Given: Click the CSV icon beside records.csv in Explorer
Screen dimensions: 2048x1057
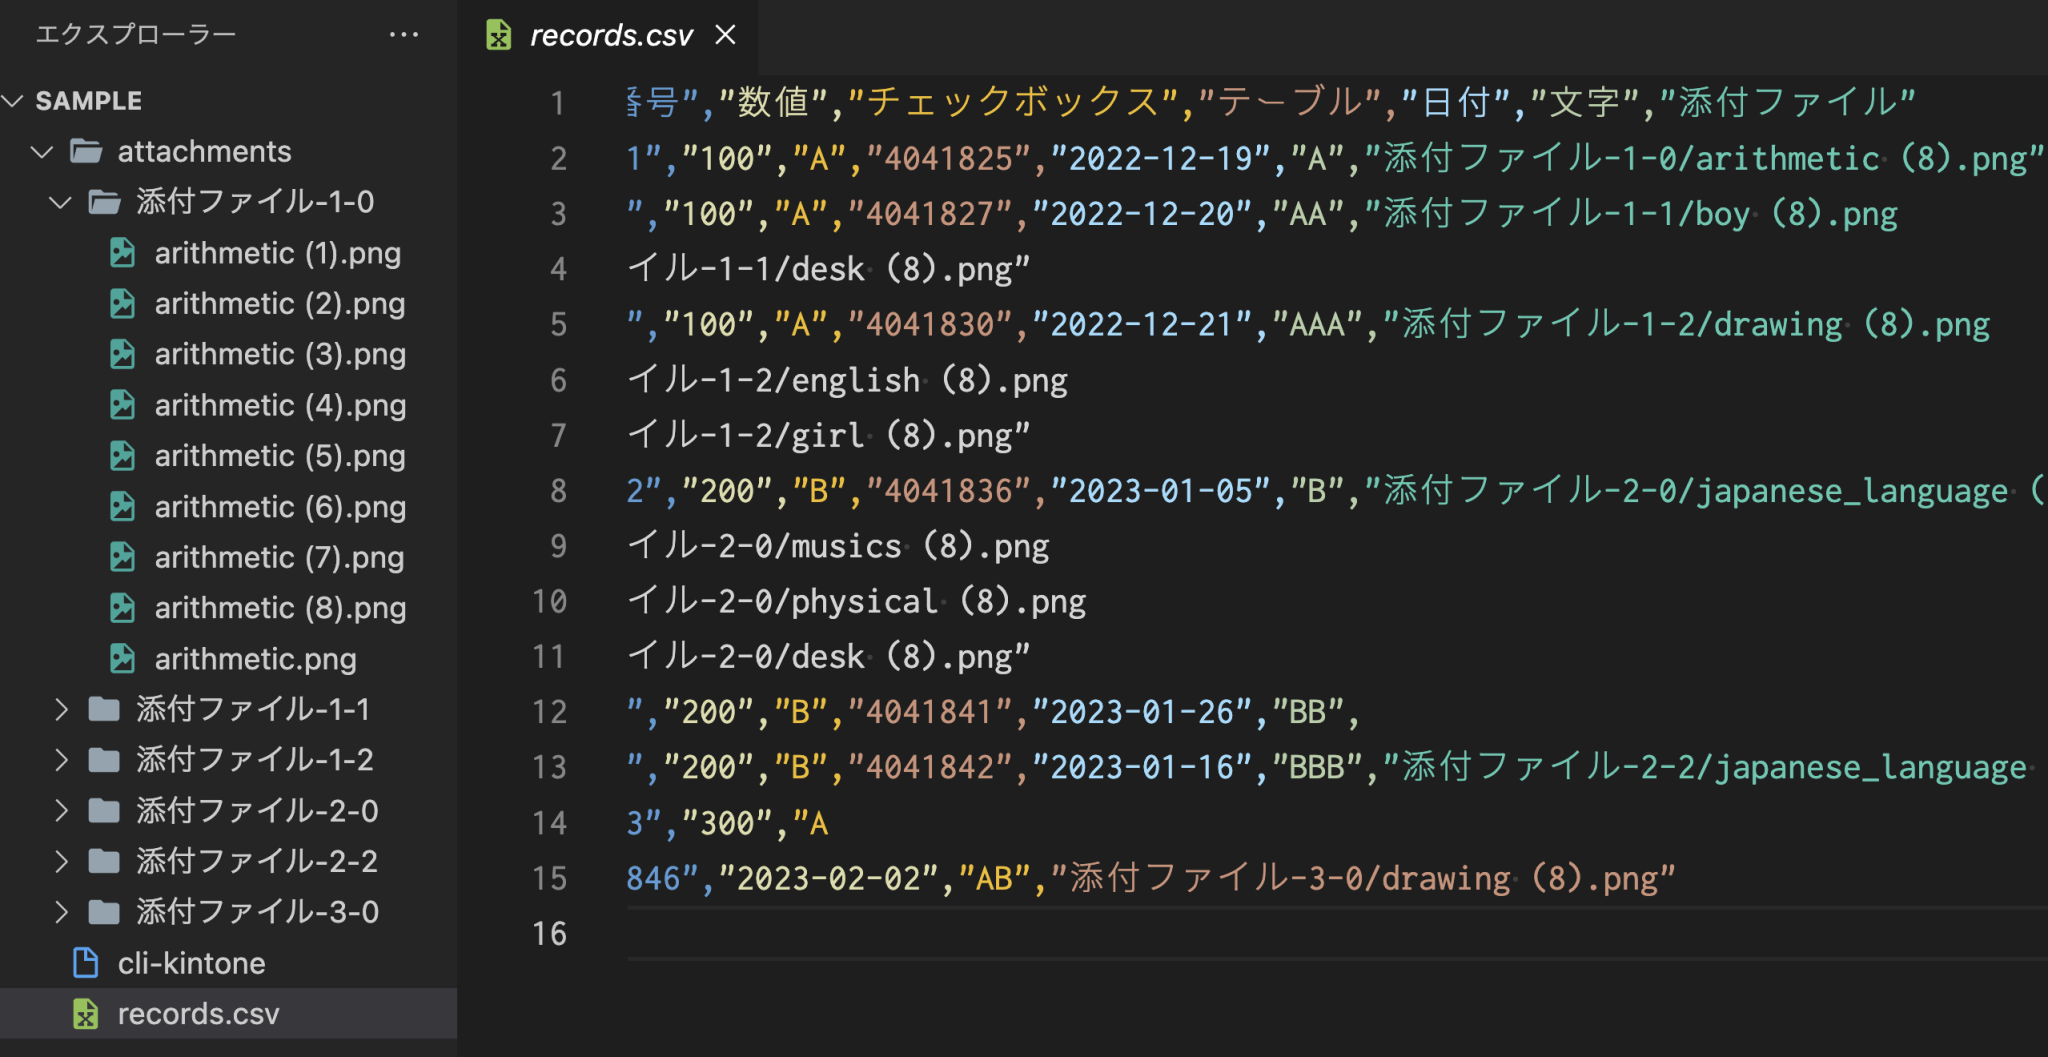Looking at the screenshot, I should pyautogui.click(x=85, y=1013).
